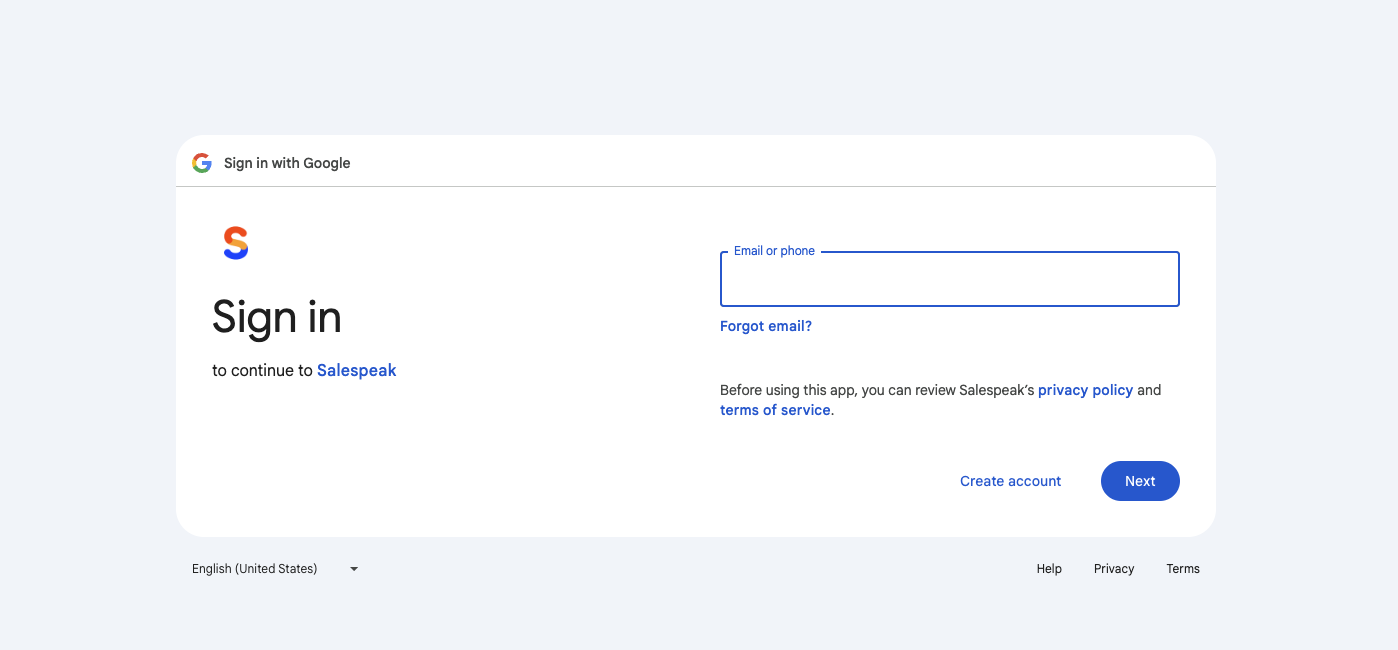Click the "to continue to" text
Screen dimensions: 1398x650
point(262,370)
